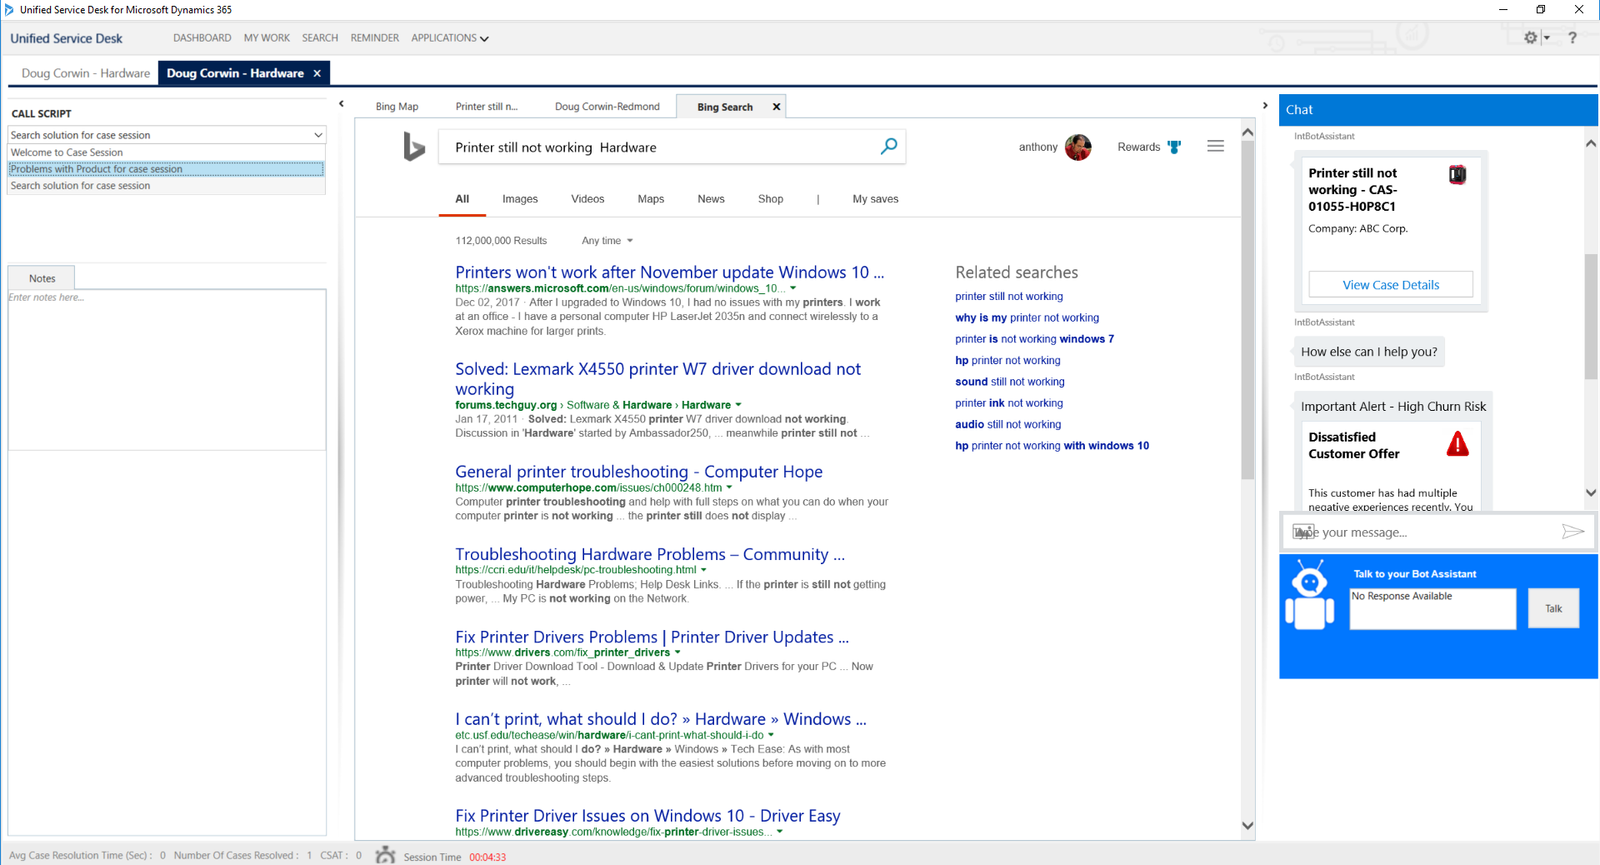Open the My Work menu
This screenshot has height=865, width=1600.
point(267,38)
